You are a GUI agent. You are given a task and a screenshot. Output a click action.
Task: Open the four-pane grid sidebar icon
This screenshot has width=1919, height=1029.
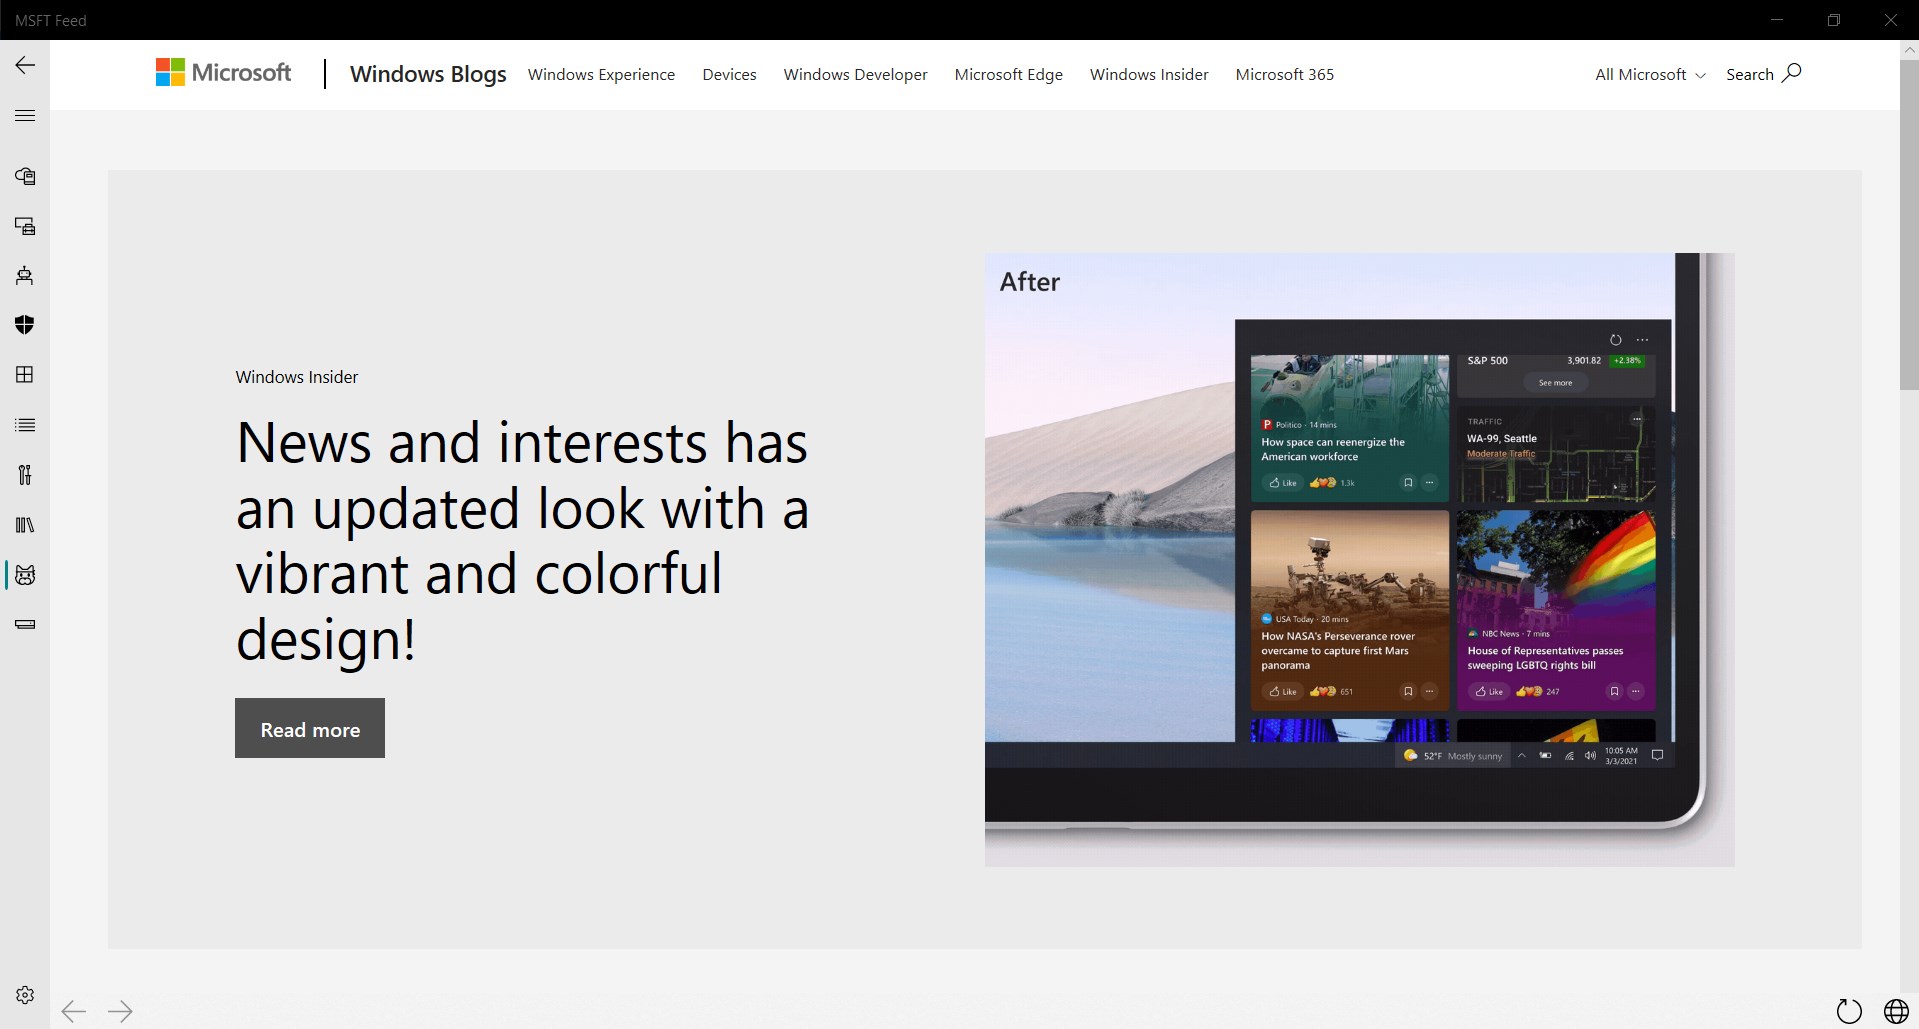pos(25,375)
